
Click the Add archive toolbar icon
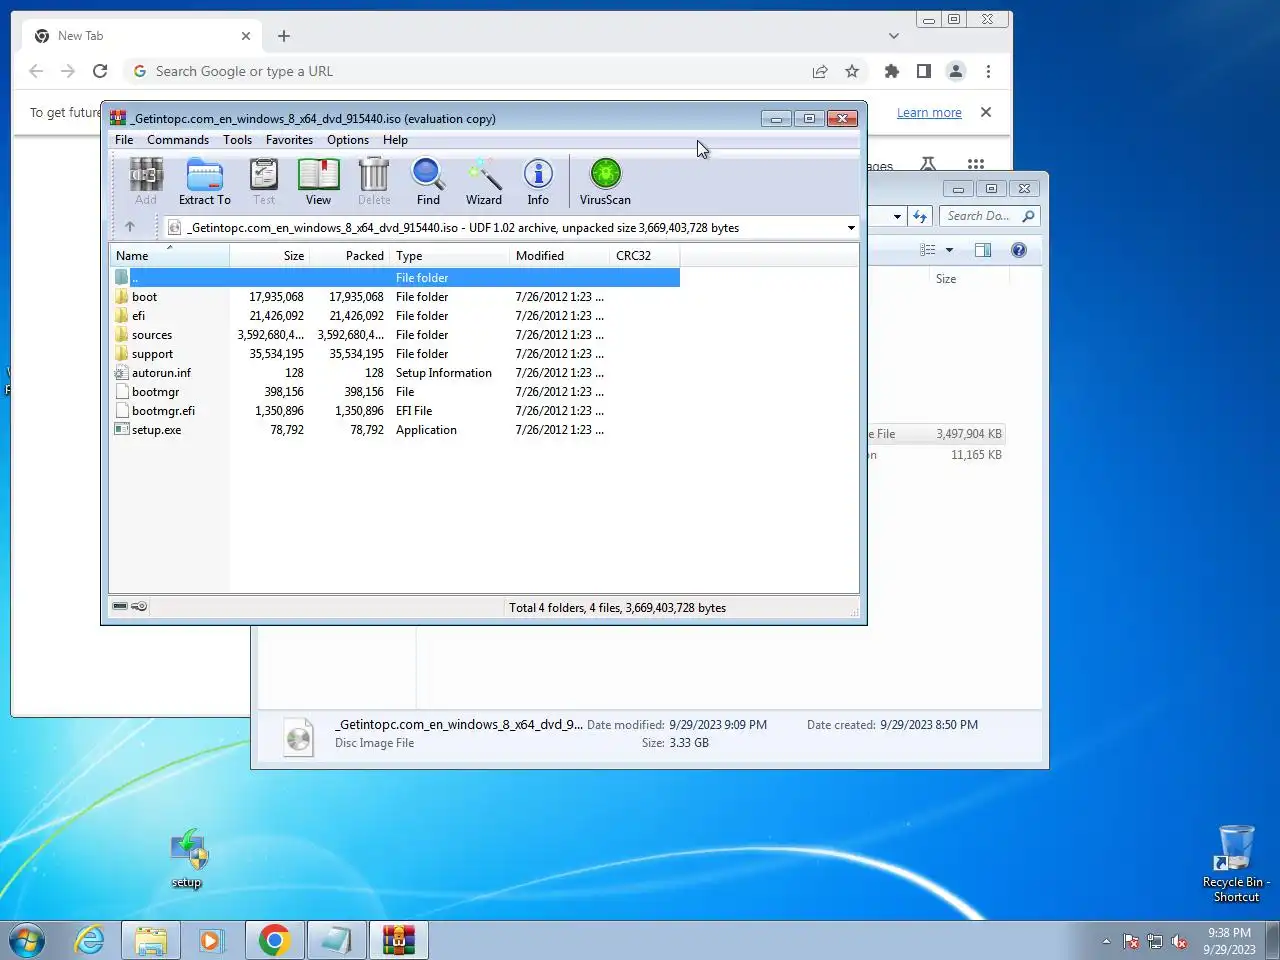pyautogui.click(x=145, y=181)
